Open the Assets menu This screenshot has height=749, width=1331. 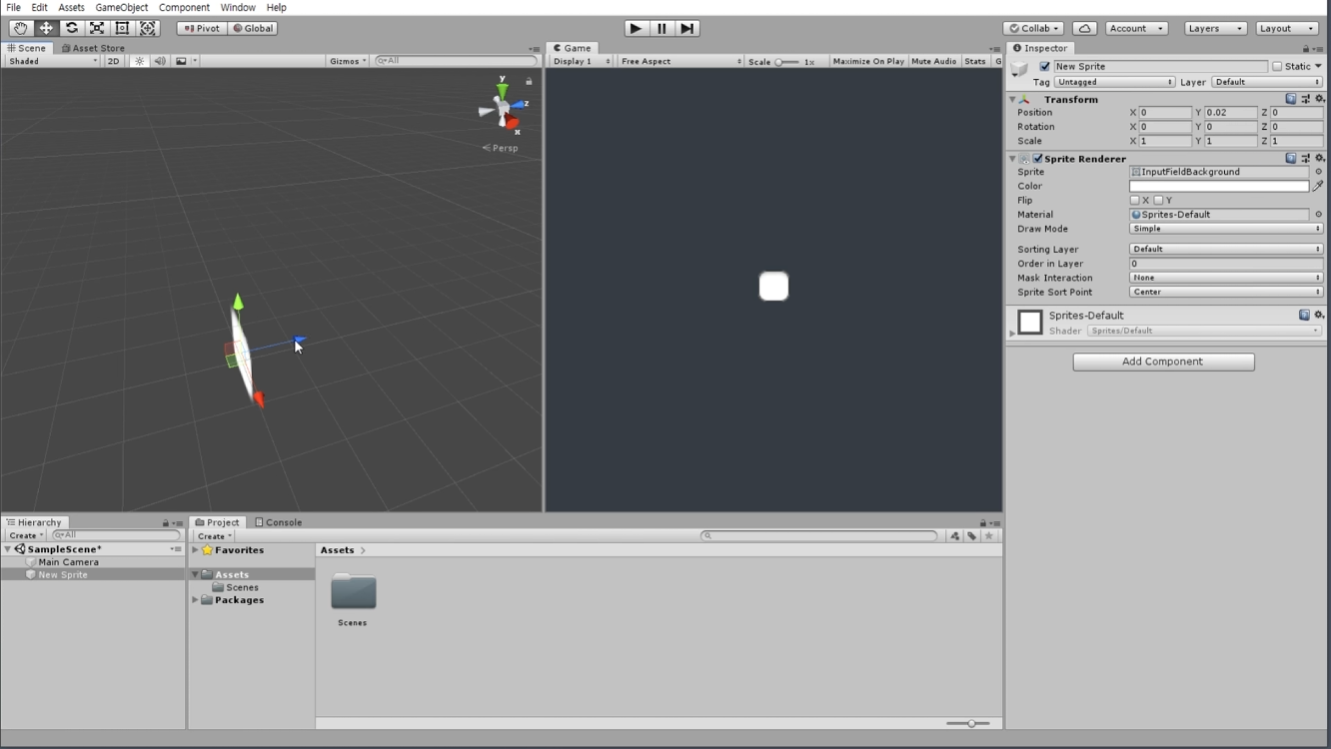point(71,7)
